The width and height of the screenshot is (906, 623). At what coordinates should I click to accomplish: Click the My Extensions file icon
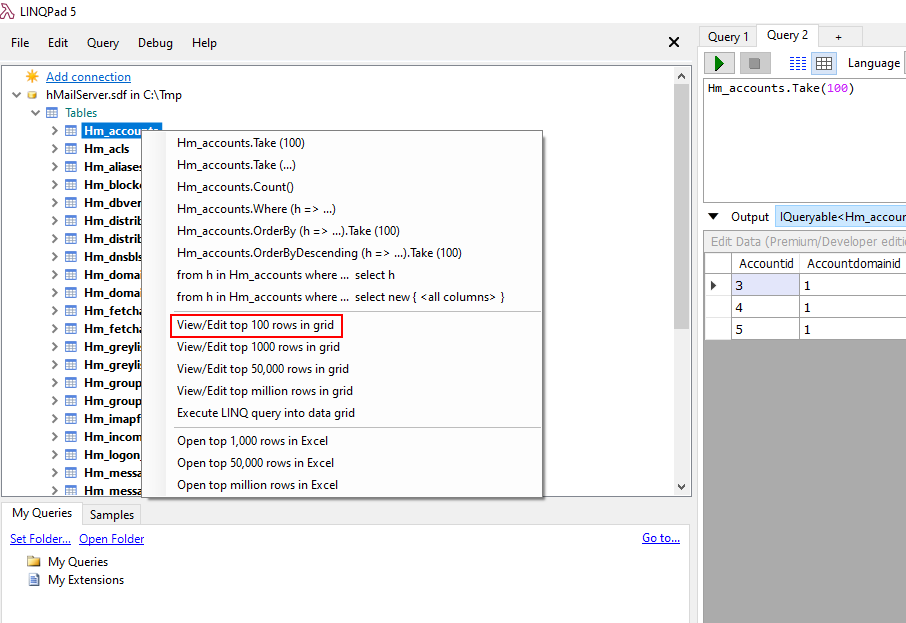(34, 580)
